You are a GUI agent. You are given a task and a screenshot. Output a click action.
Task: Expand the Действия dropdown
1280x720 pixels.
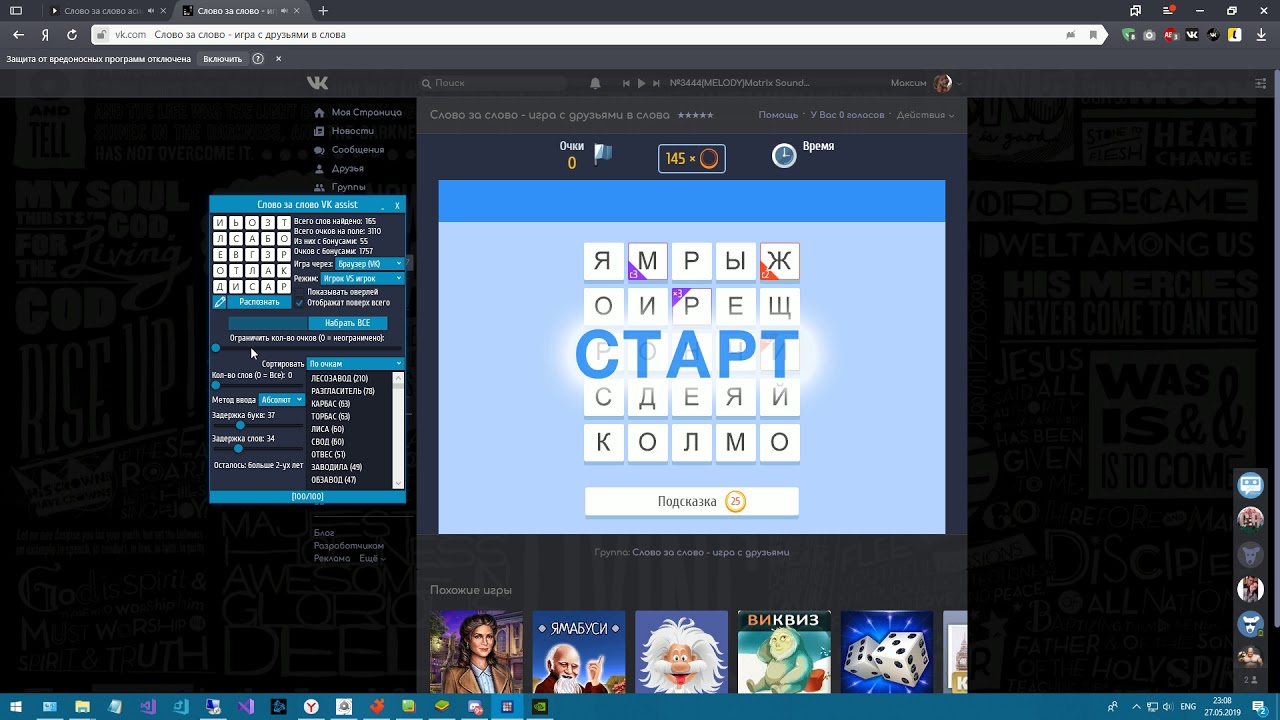(925, 115)
